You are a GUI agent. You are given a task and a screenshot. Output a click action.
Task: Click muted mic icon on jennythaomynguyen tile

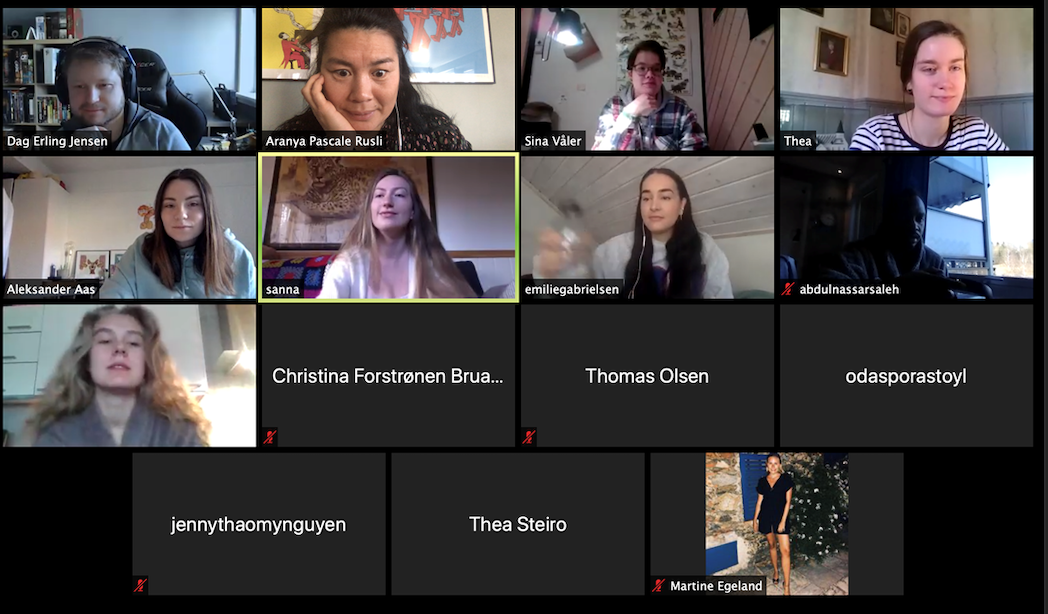[140, 585]
